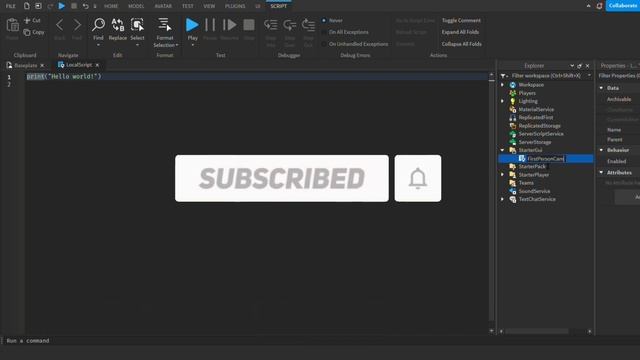Switch to the AVATAR ribbon tab

163,6
